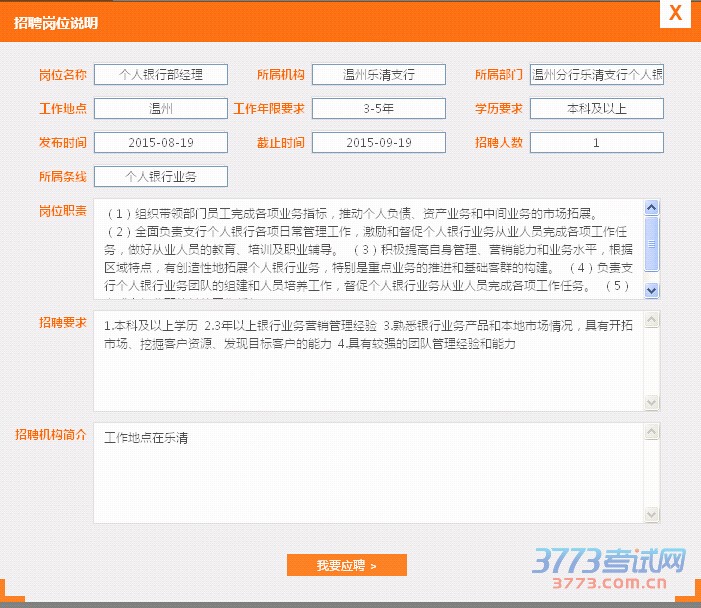Focus the 所属部门 field

[x=596, y=75]
